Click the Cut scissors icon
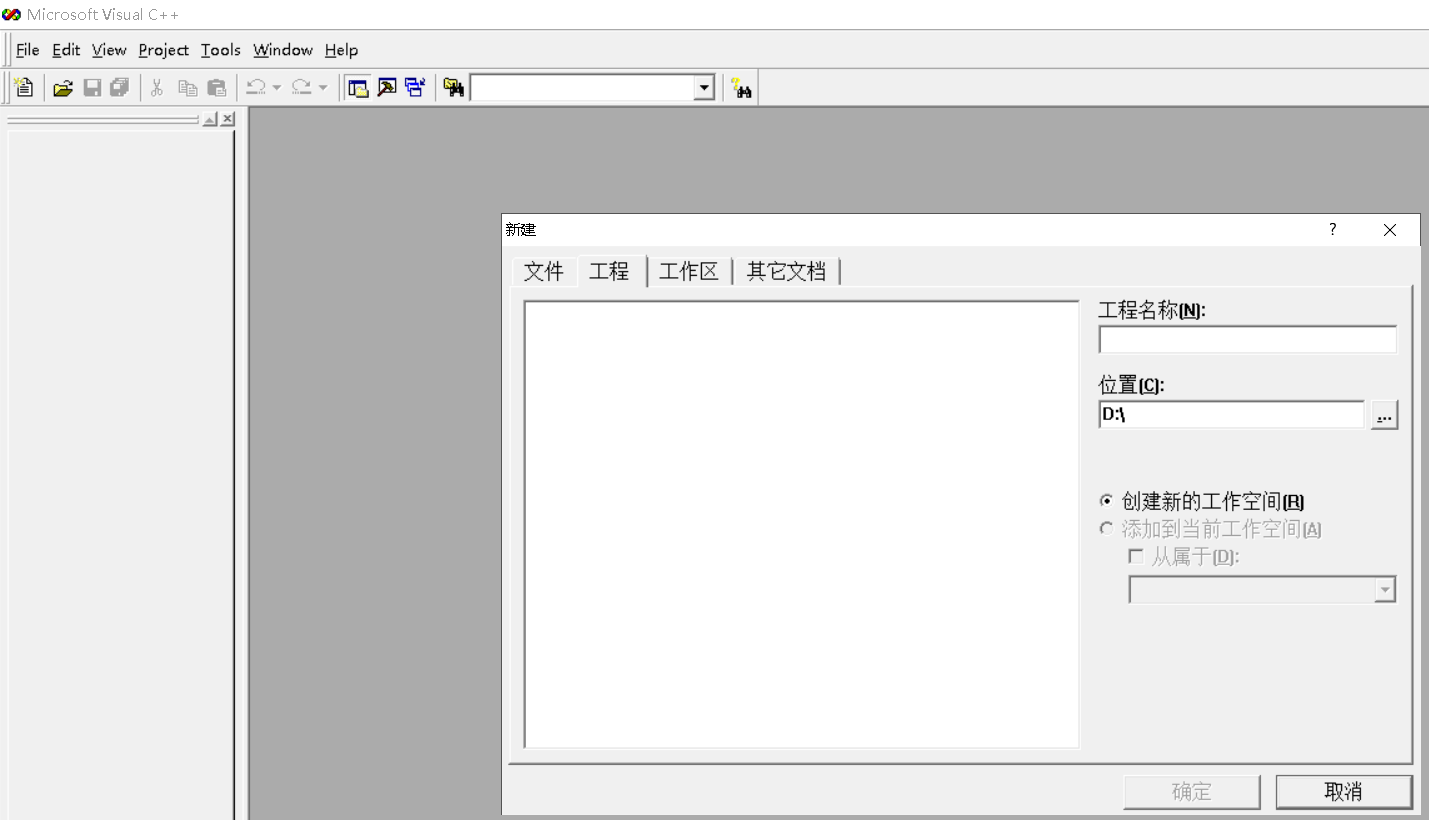 click(157, 88)
